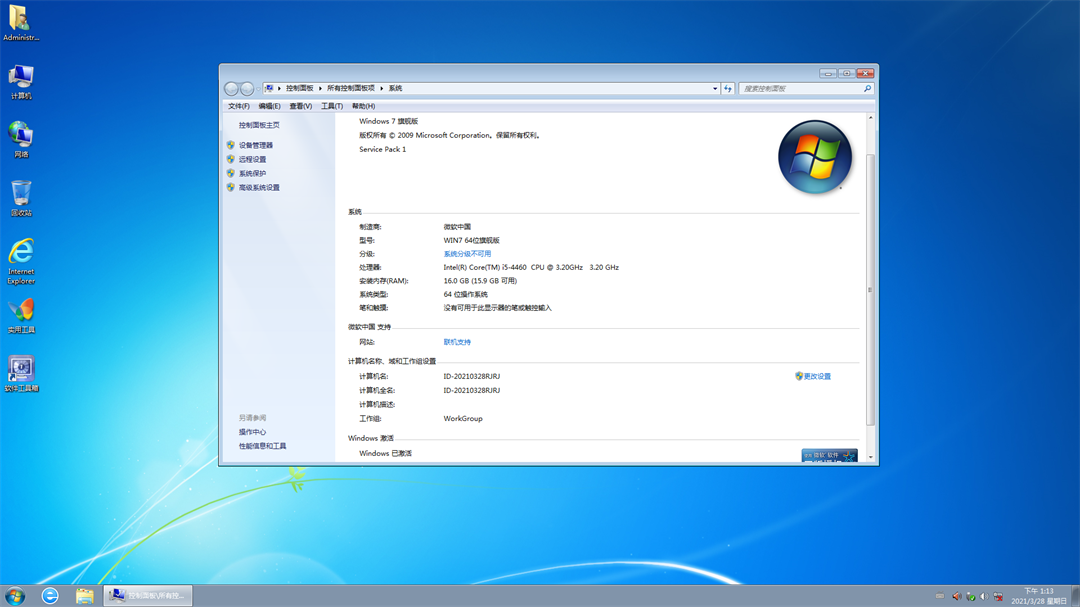Open the taskbar file explorer folder icon
The width and height of the screenshot is (1080, 607).
(x=85, y=596)
